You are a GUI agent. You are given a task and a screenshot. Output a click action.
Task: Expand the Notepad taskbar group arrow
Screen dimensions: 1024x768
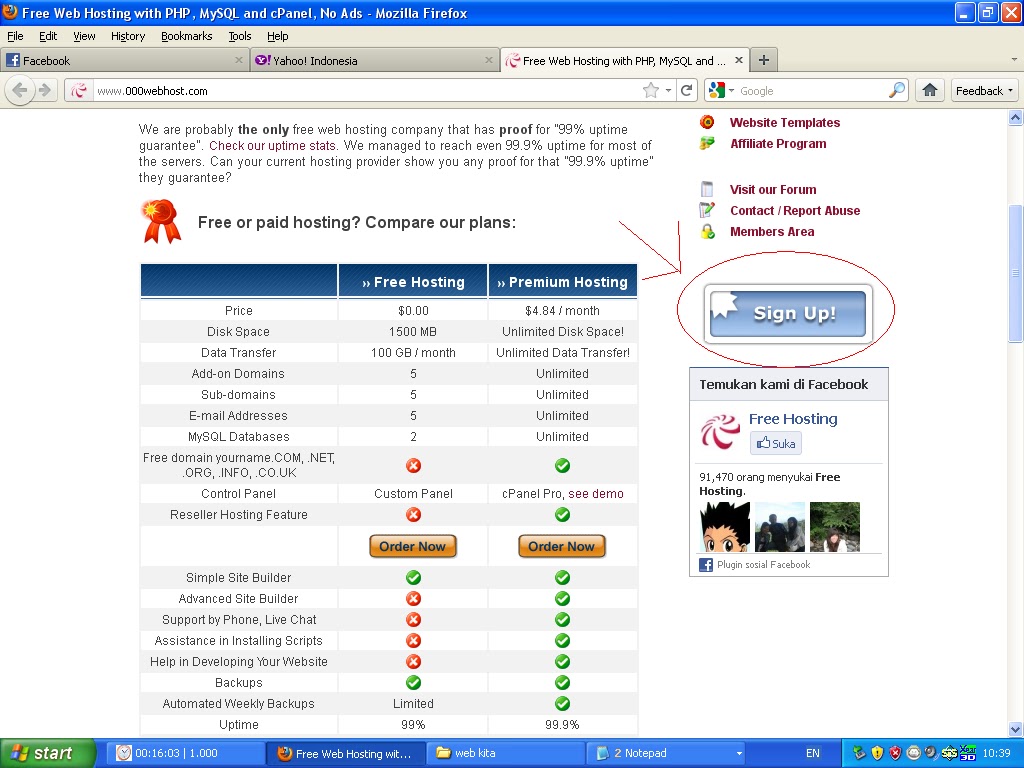coord(739,753)
